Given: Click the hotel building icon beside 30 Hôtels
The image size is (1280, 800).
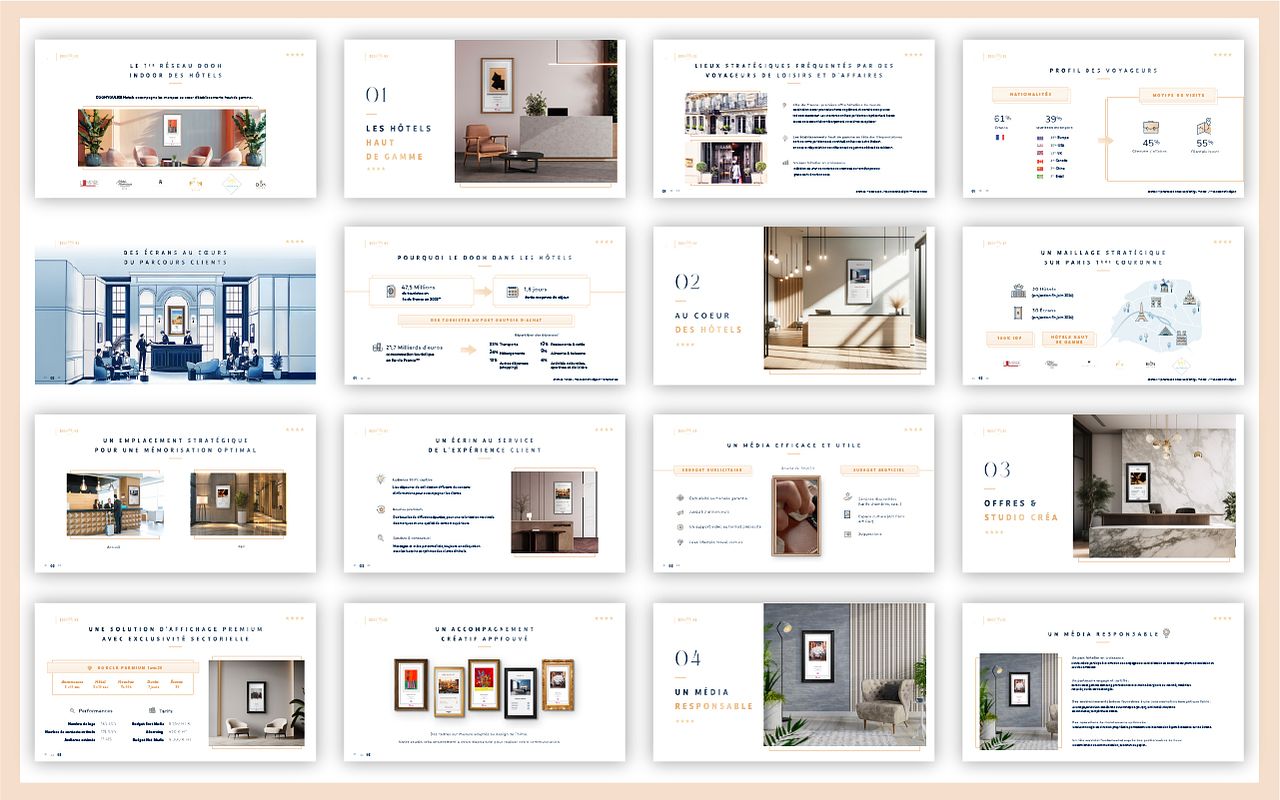Looking at the screenshot, I should coord(1020,291).
